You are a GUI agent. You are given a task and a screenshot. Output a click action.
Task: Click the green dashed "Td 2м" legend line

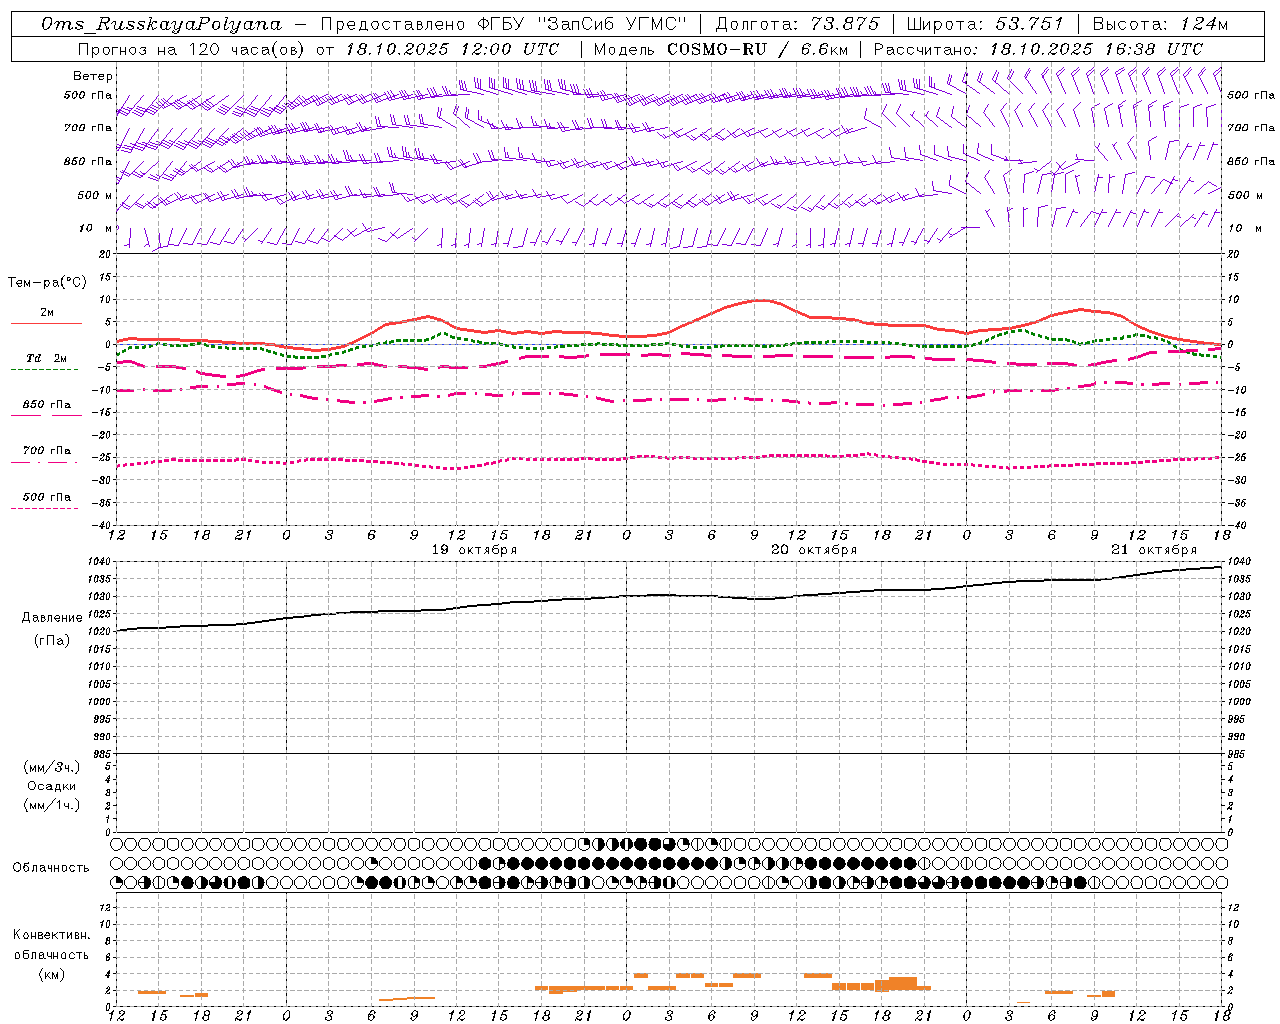coord(46,369)
